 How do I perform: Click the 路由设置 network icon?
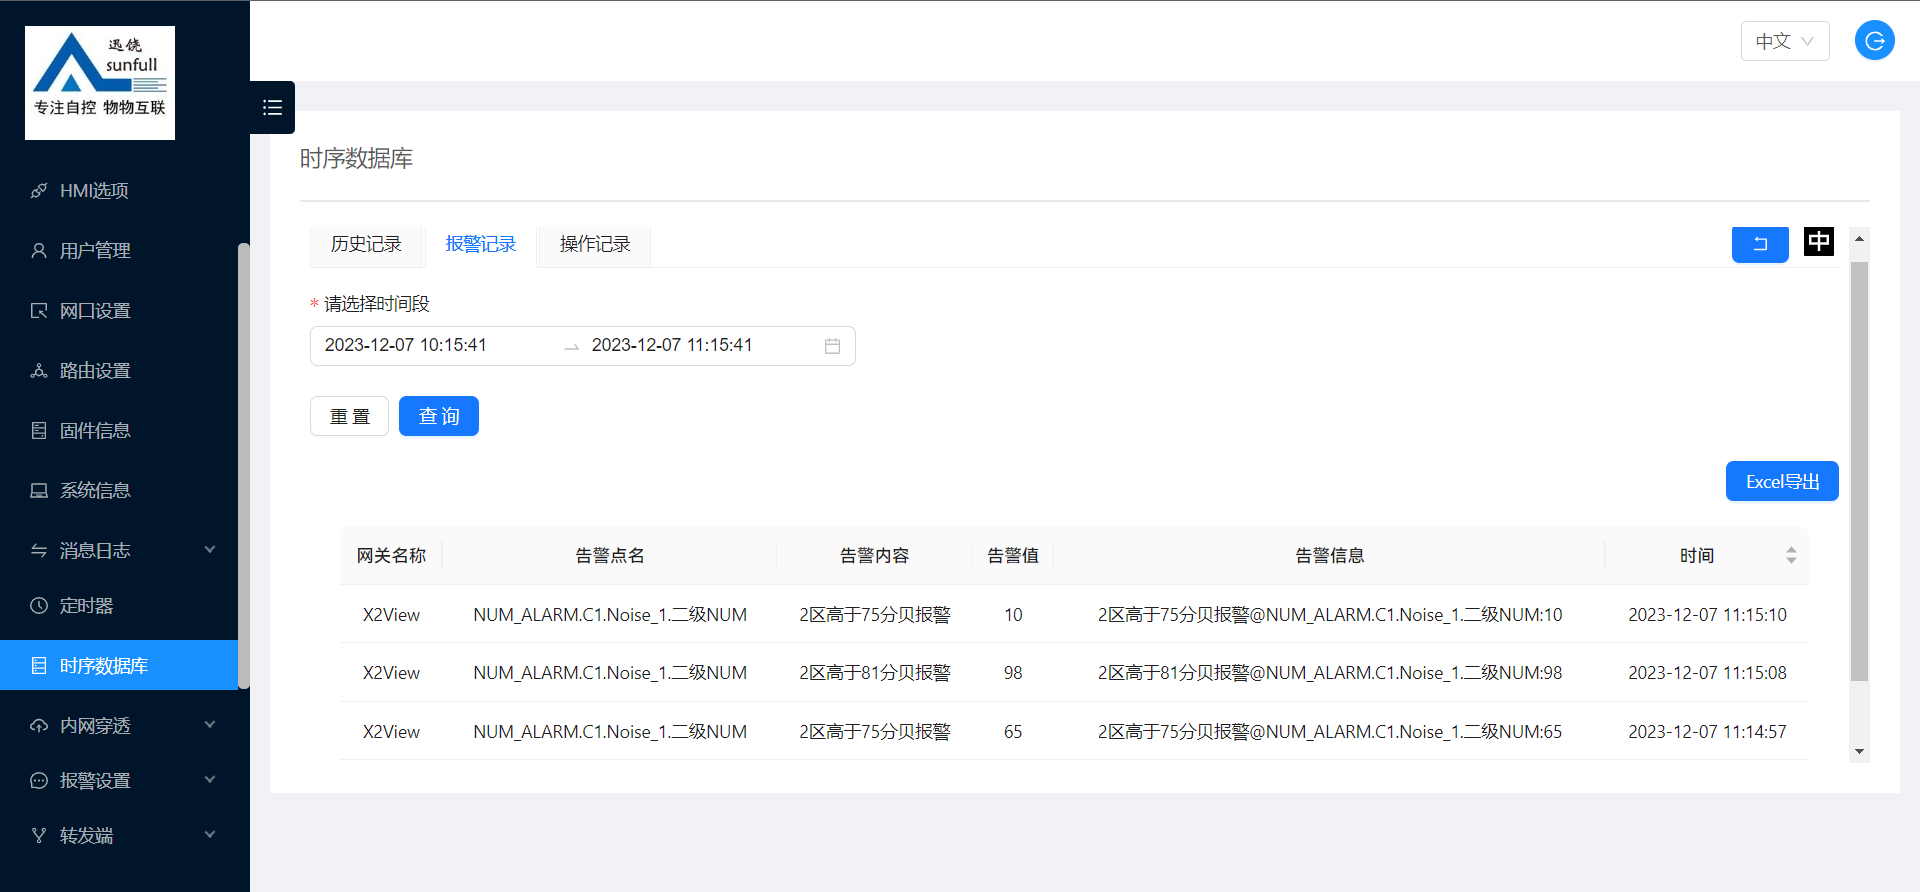pyautogui.click(x=39, y=370)
